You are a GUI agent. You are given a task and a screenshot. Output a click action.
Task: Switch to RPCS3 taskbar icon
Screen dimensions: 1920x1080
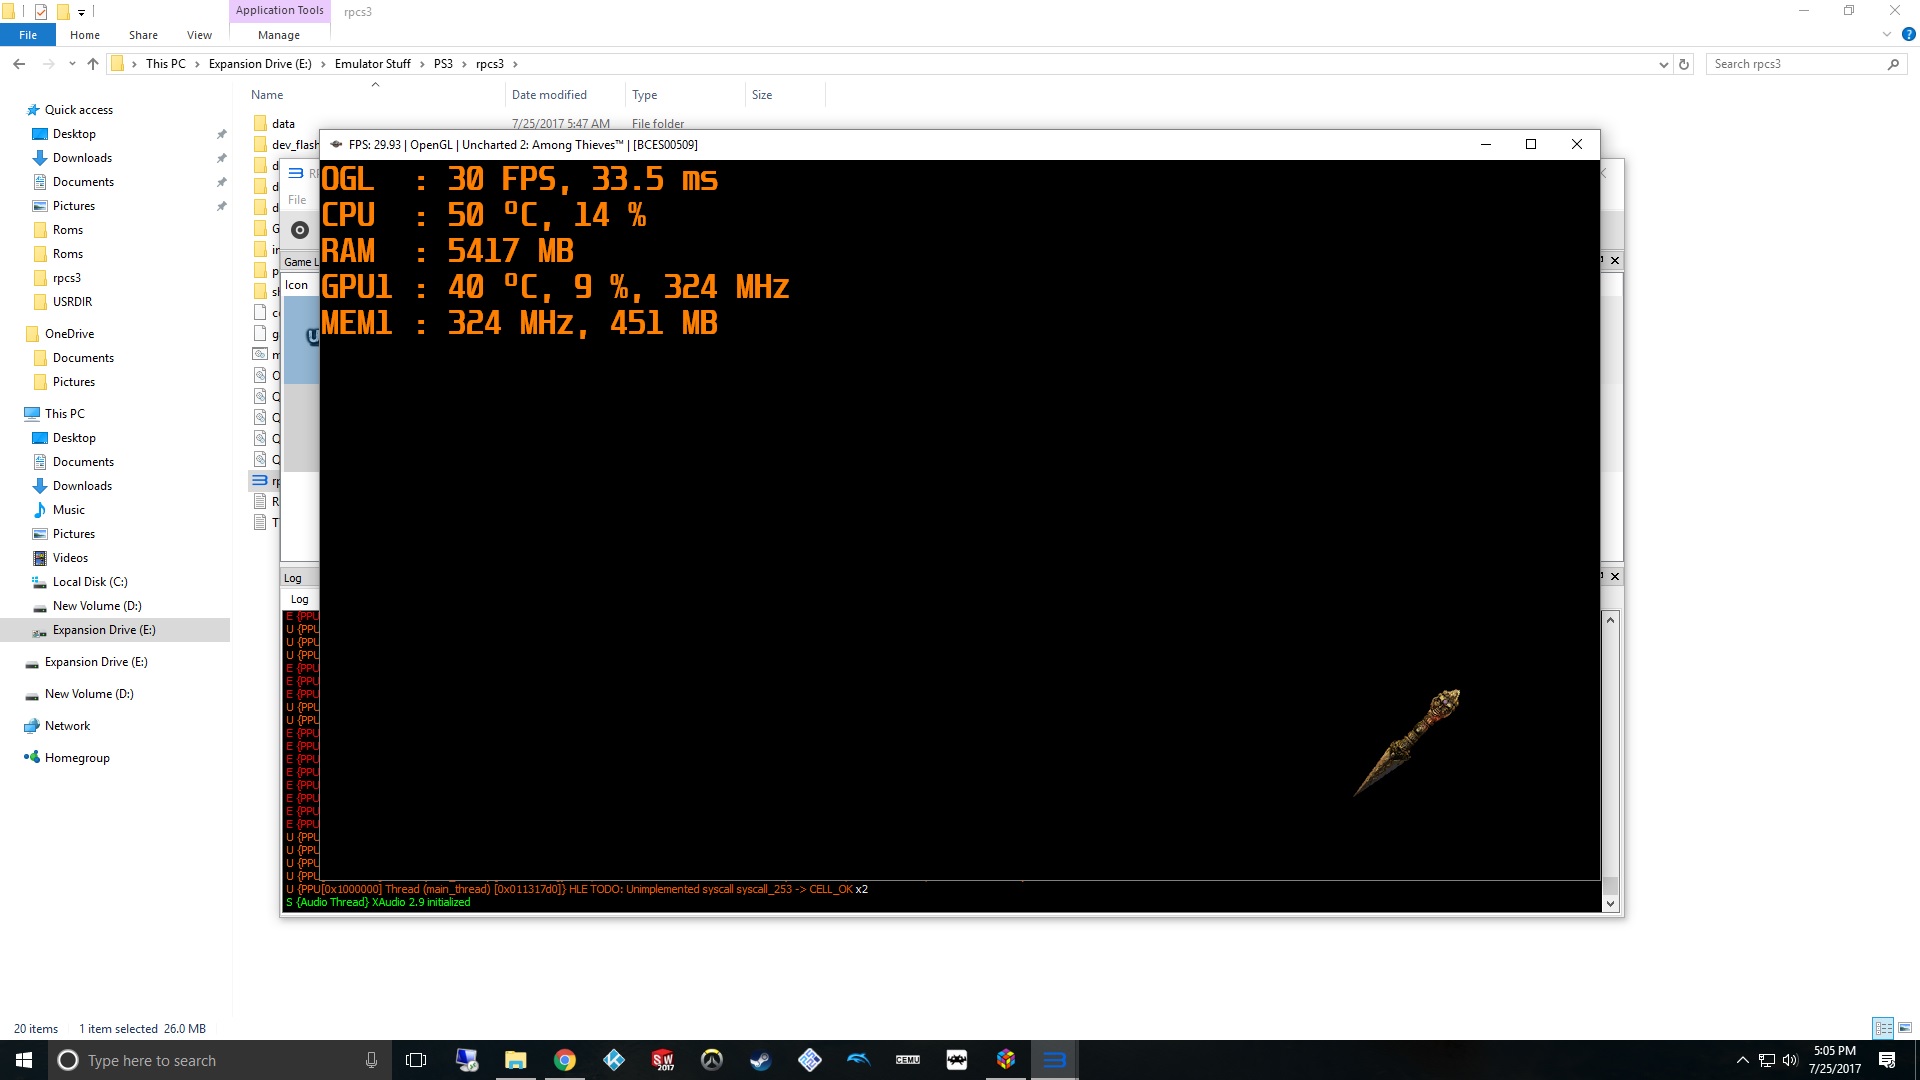[1054, 1060]
